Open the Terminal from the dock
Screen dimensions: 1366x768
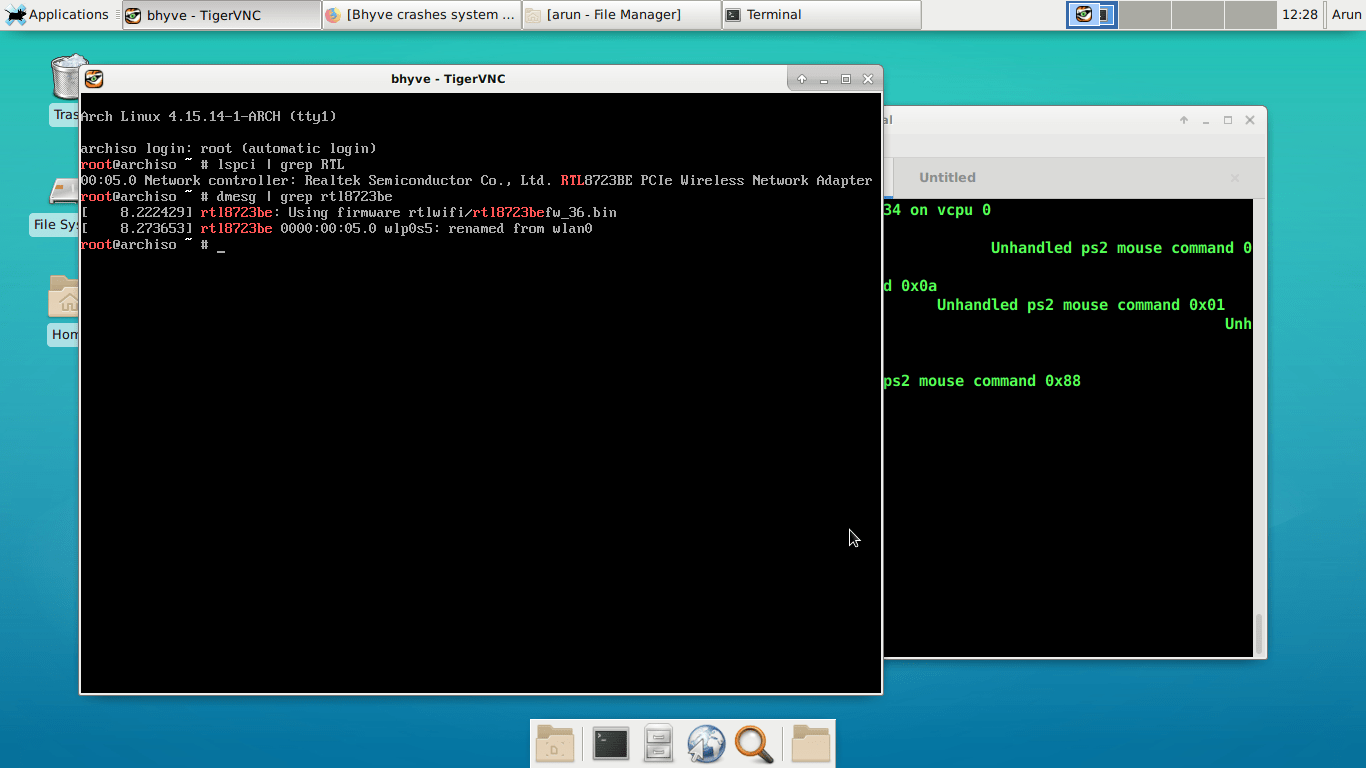pos(610,743)
